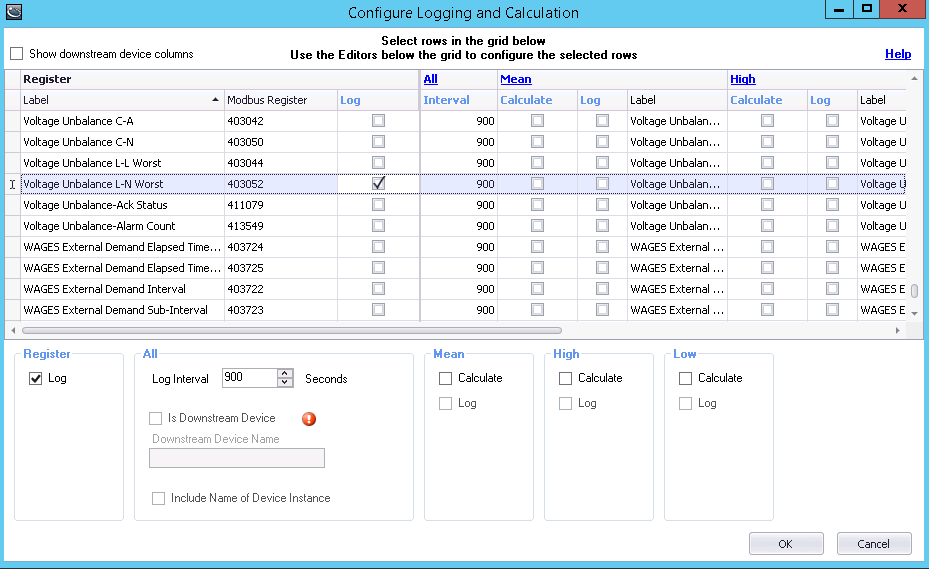Click horizontal scrollbar right arrow

(x=898, y=330)
